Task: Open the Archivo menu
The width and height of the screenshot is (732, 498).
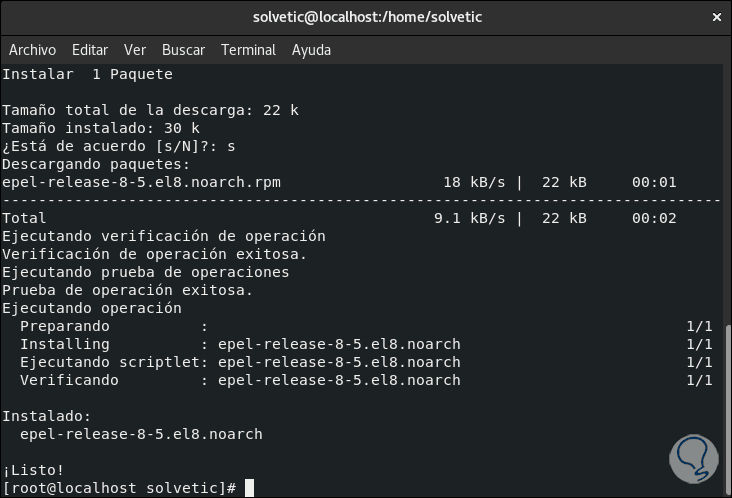Action: (30, 50)
